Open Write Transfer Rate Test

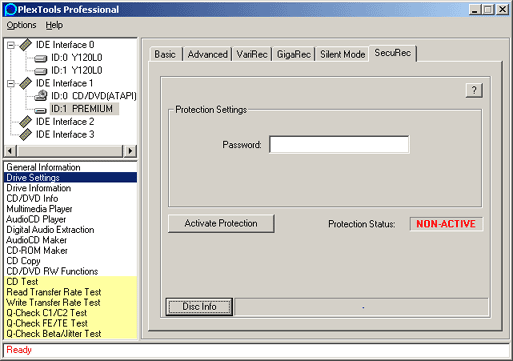(70, 302)
